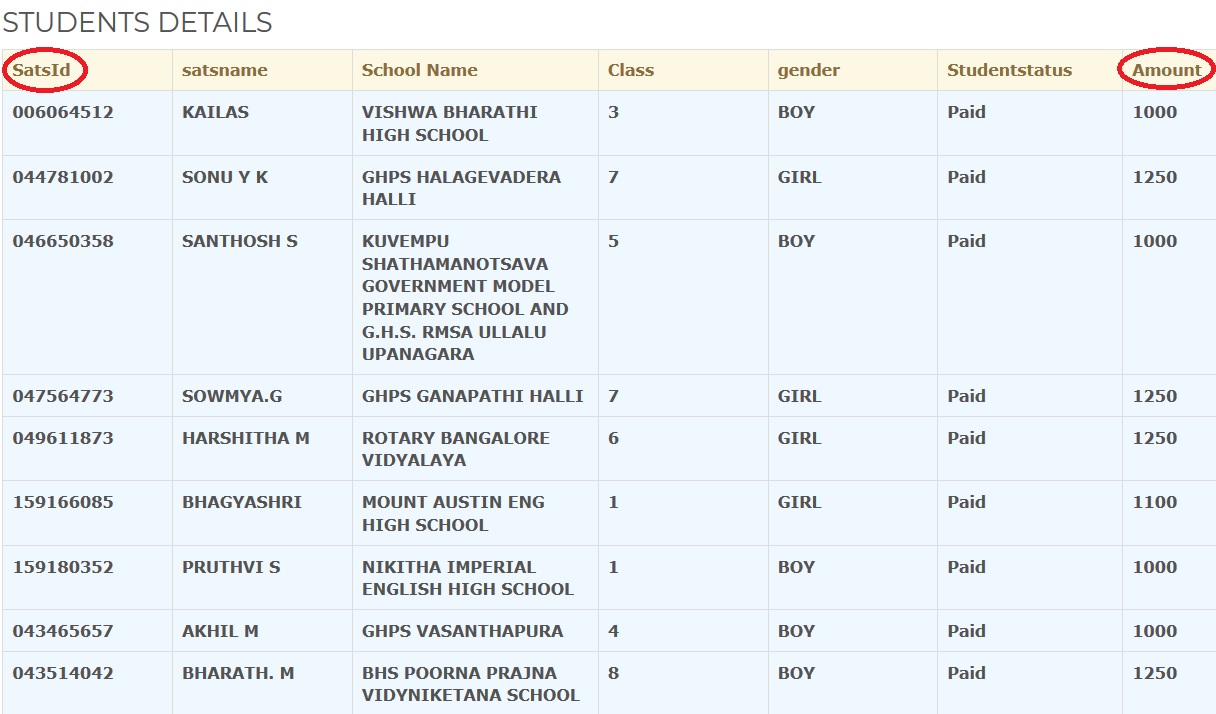This screenshot has height=714, width=1216.
Task: Click school GHPS GANAPATHI HALLI
Action: pyautogui.click(x=473, y=396)
